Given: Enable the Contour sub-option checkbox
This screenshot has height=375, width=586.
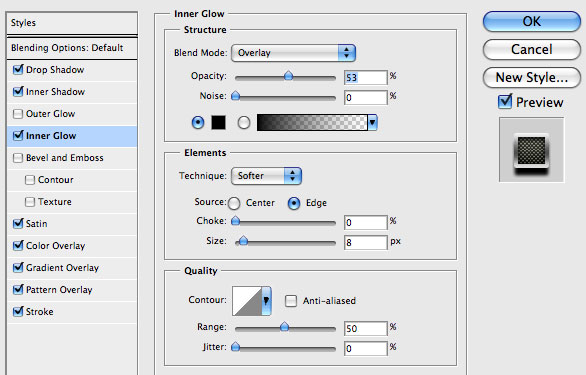Looking at the screenshot, I should [30, 180].
